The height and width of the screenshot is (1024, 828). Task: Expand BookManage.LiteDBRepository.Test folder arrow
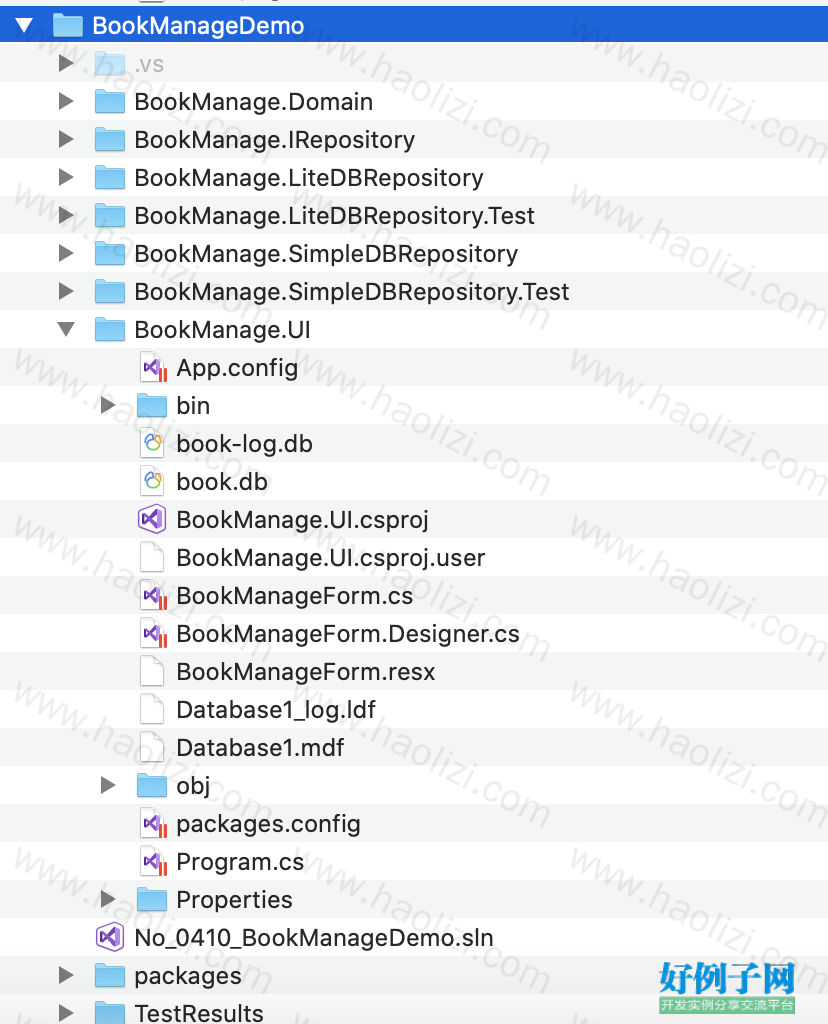(66, 215)
